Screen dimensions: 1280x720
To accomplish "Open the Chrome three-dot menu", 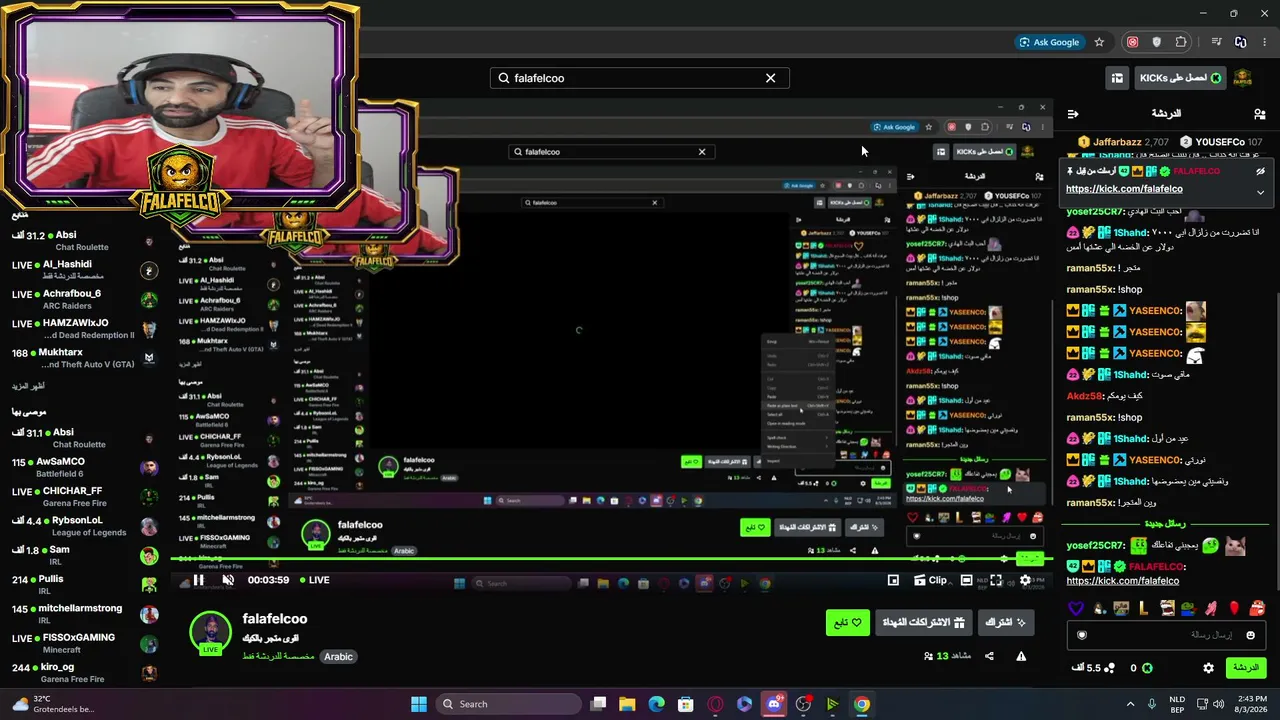I will [1264, 42].
